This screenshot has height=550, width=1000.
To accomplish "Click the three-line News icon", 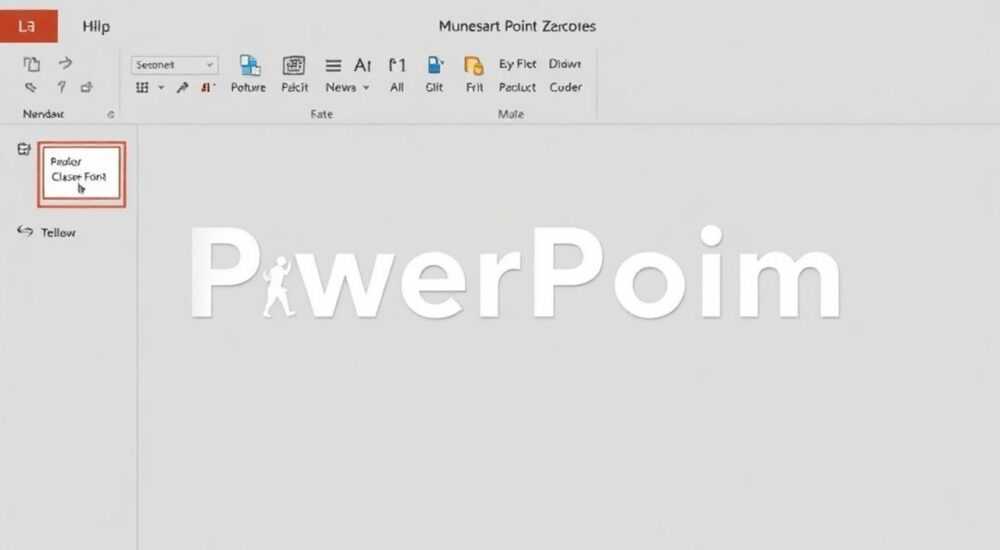I will tap(333, 65).
